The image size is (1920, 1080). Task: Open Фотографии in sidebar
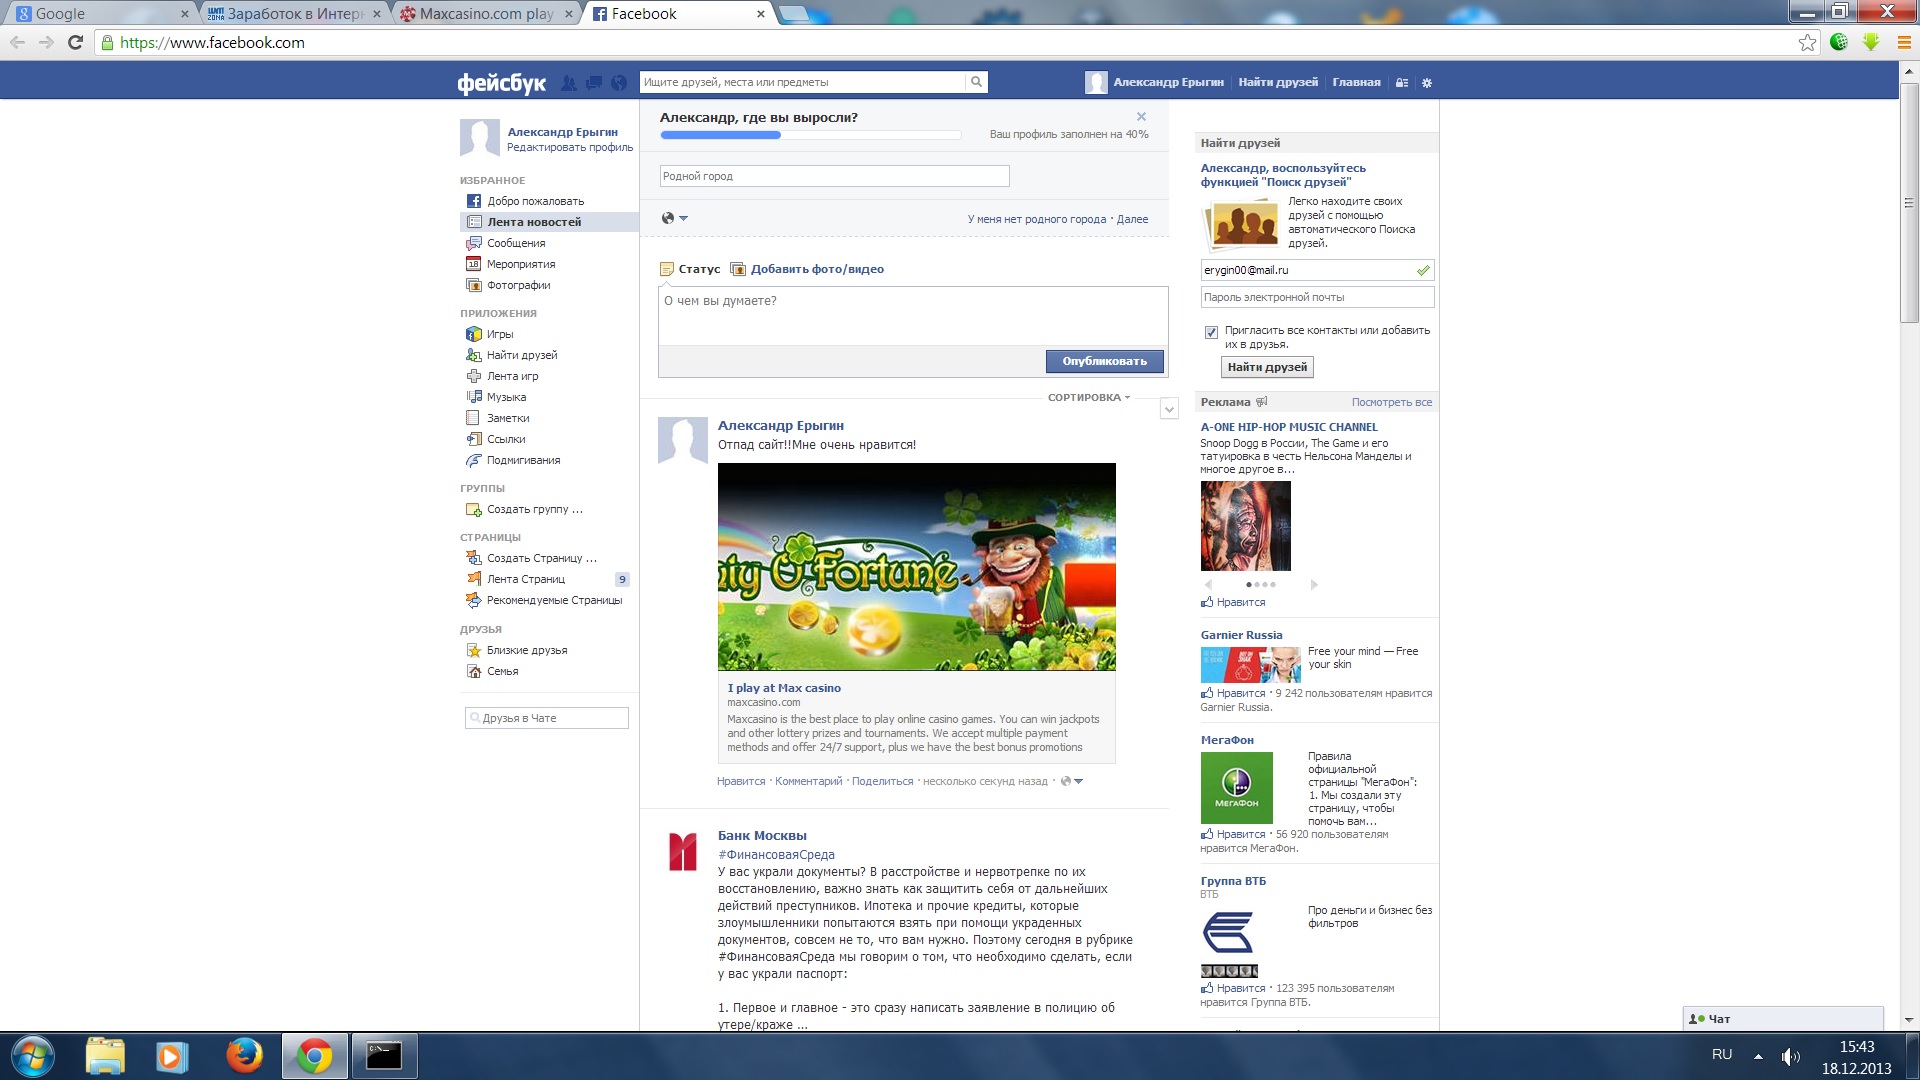tap(518, 285)
